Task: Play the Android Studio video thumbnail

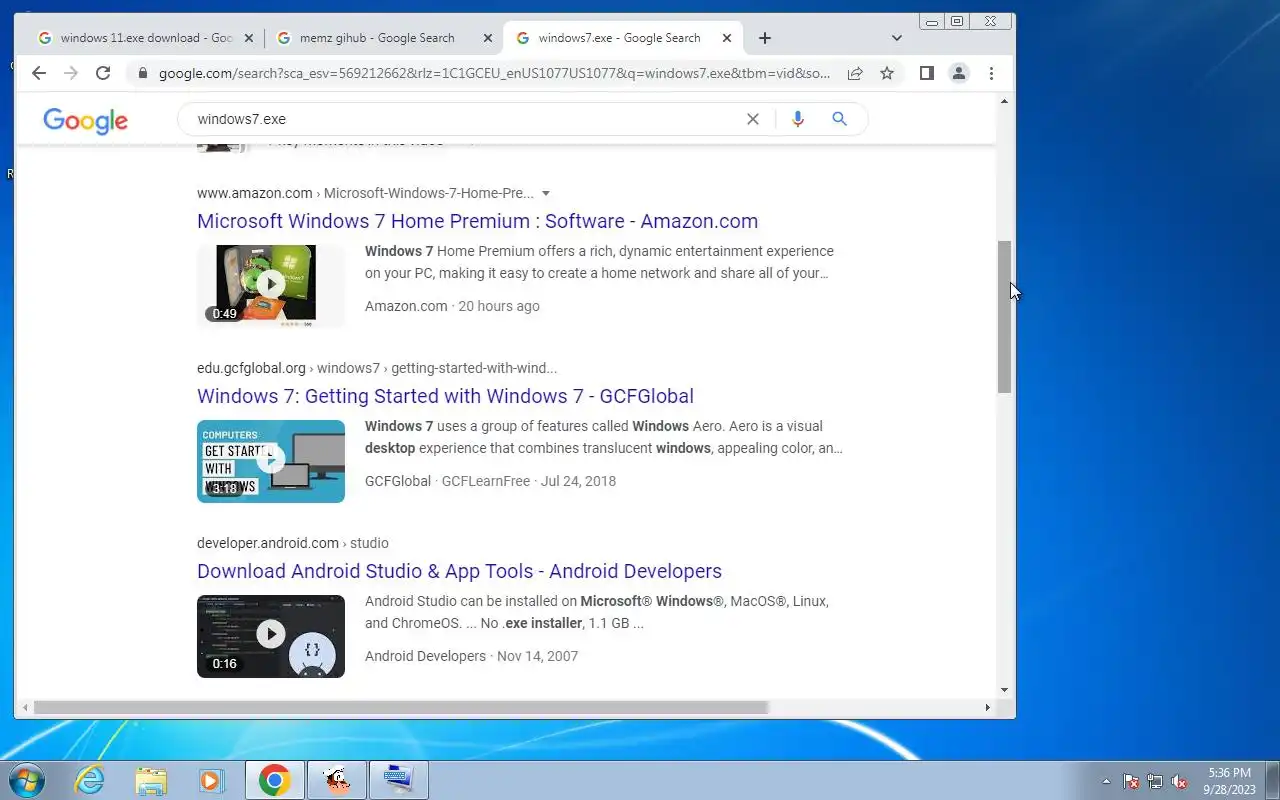Action: (271, 636)
